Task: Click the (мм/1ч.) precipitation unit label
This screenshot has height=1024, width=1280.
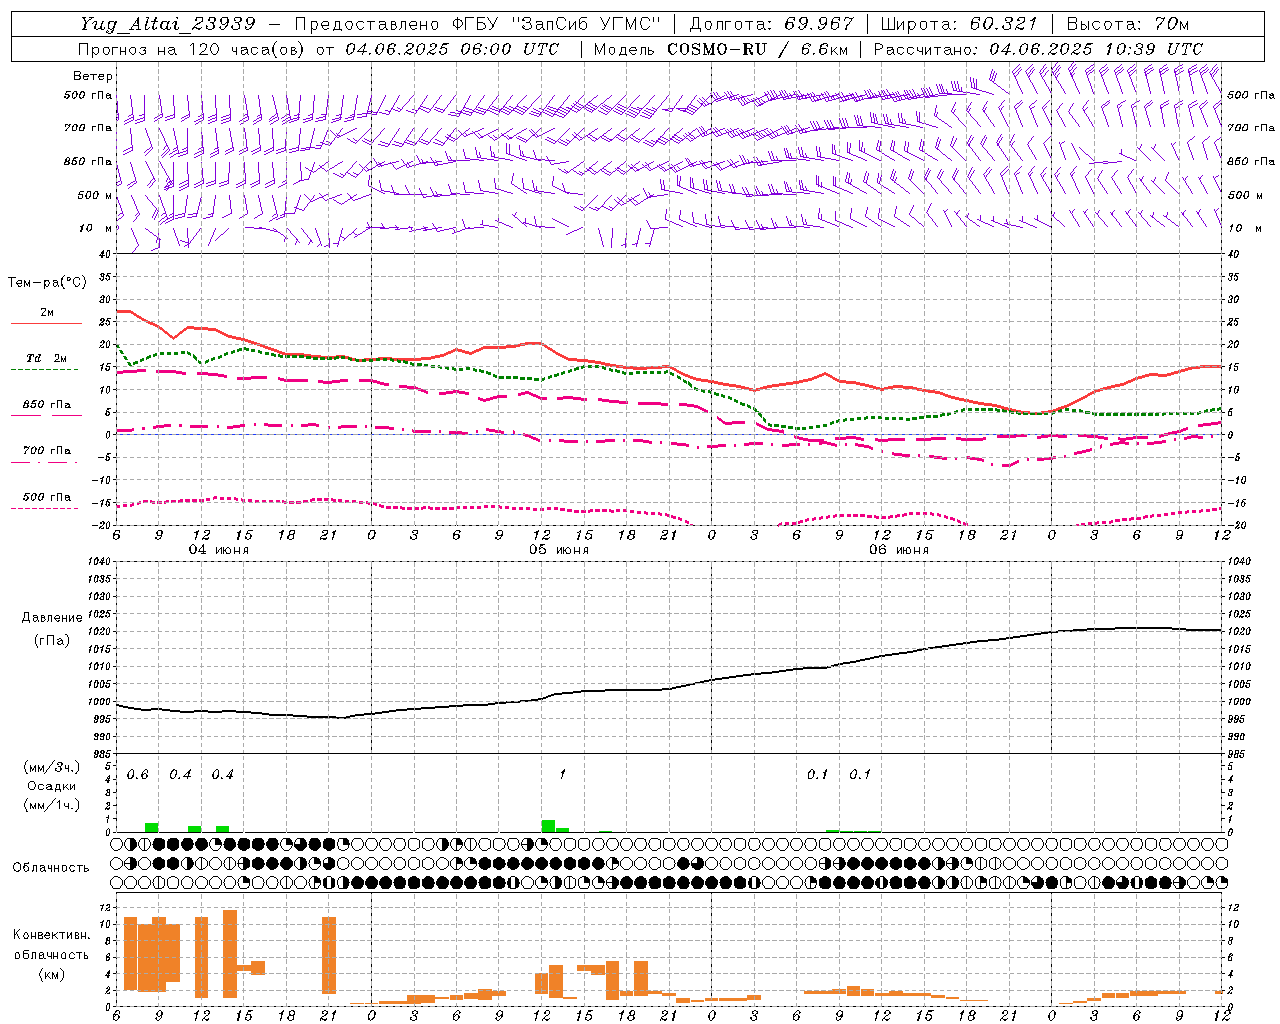Action: (52, 804)
